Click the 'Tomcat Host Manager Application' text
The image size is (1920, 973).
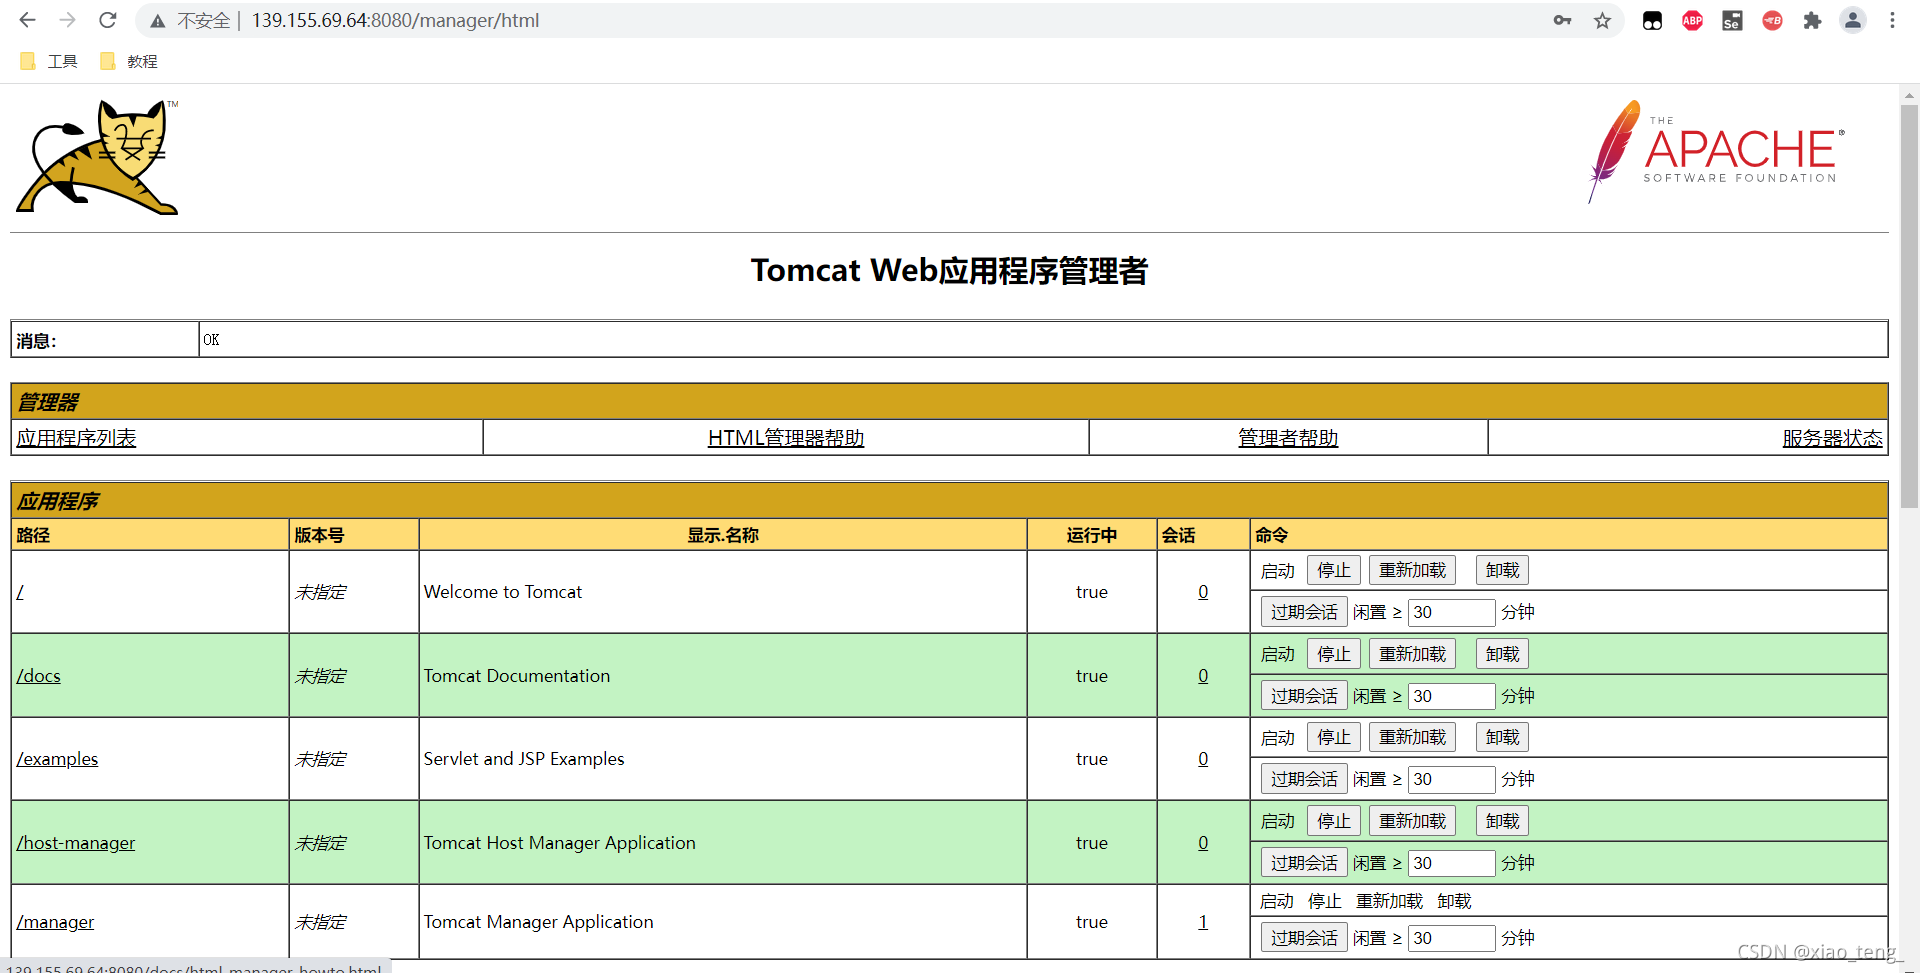pyautogui.click(x=560, y=843)
